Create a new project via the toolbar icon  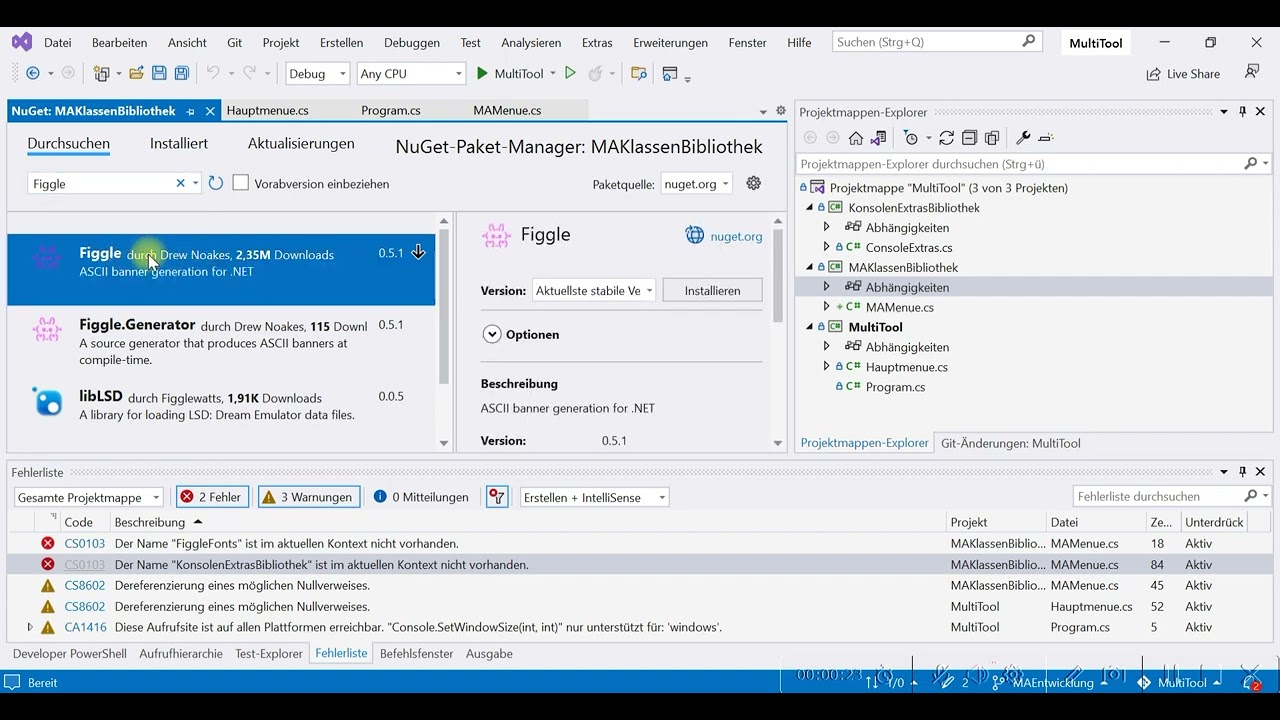pyautogui.click(x=101, y=73)
